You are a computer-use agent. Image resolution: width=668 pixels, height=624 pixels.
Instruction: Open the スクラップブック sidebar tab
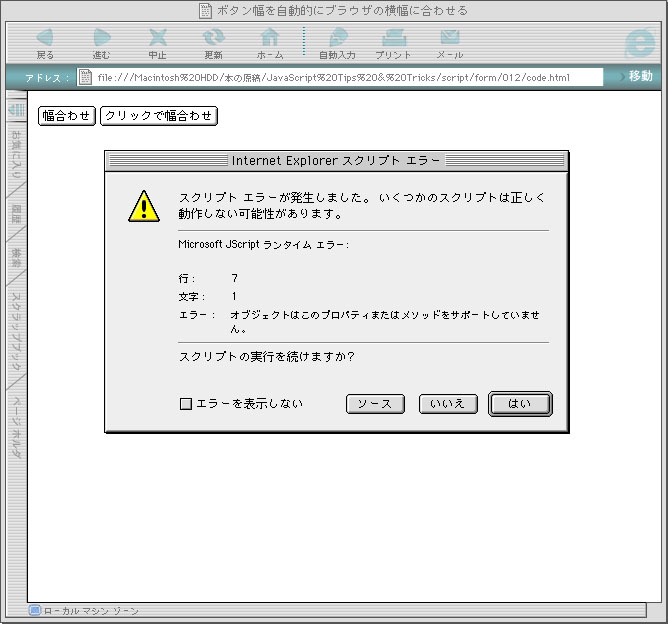point(16,331)
